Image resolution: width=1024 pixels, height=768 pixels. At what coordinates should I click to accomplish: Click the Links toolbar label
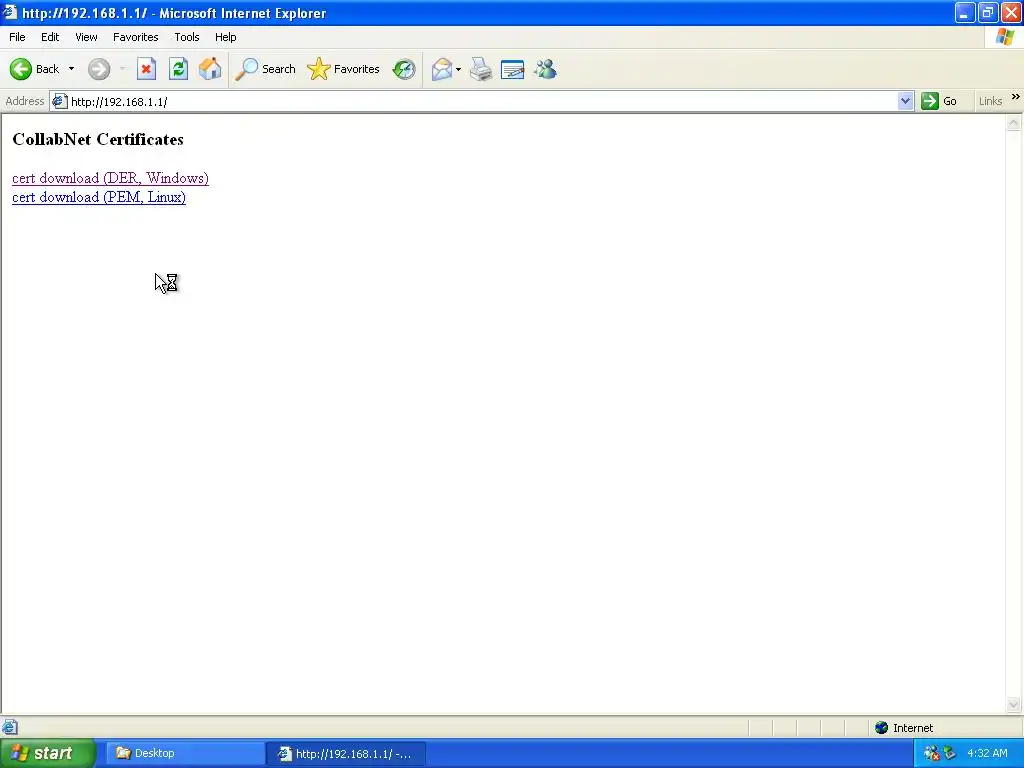(x=990, y=101)
